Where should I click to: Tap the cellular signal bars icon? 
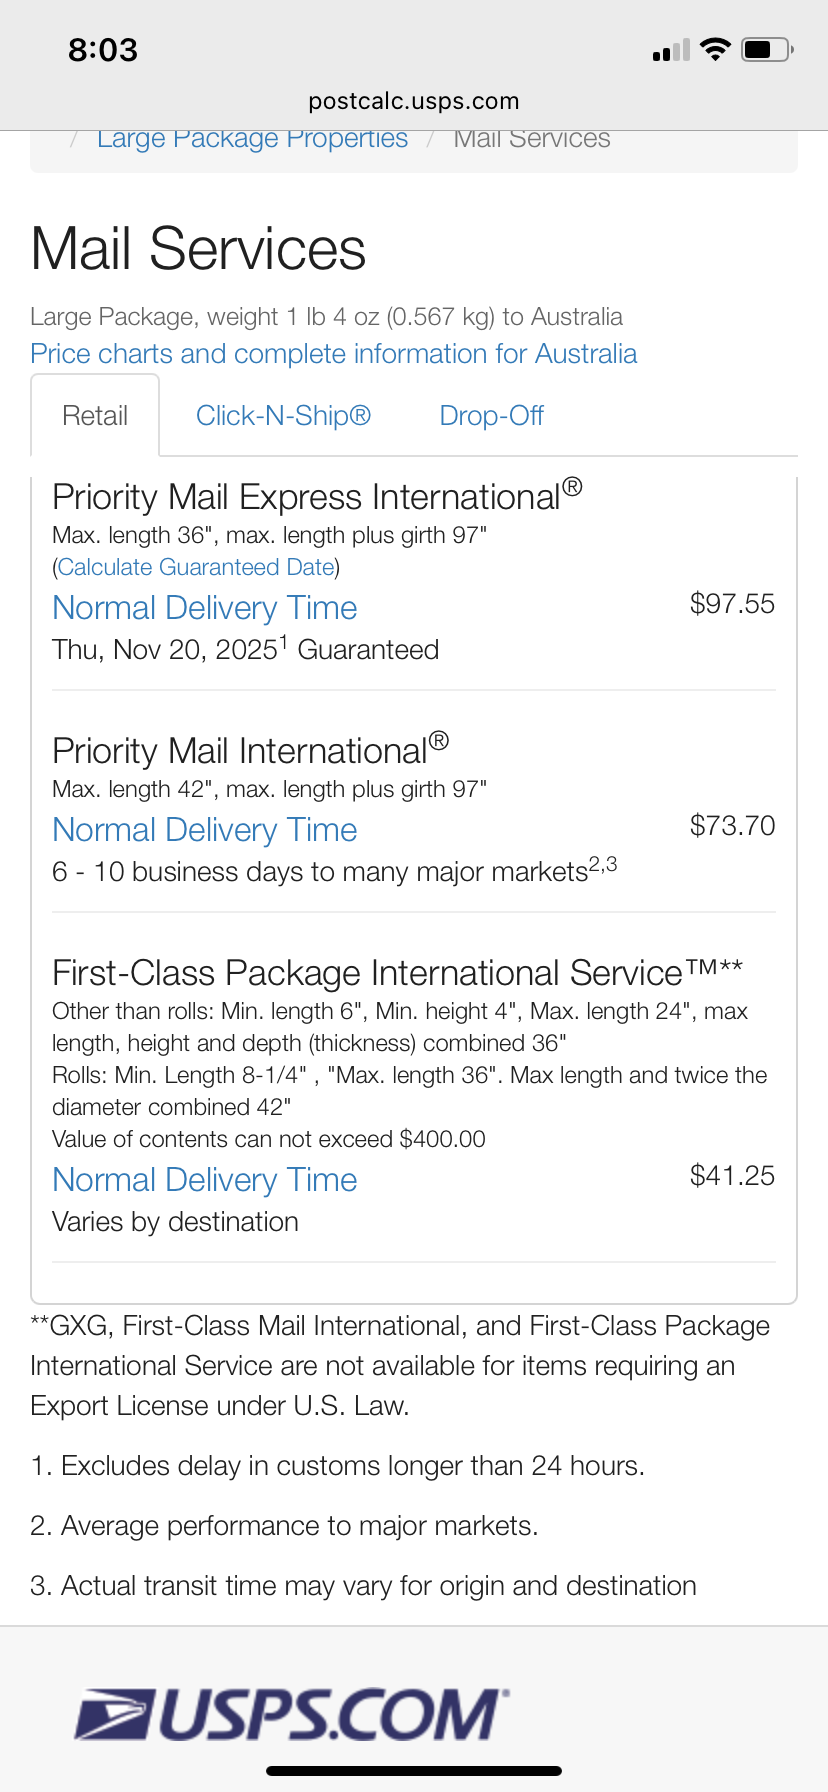(671, 51)
